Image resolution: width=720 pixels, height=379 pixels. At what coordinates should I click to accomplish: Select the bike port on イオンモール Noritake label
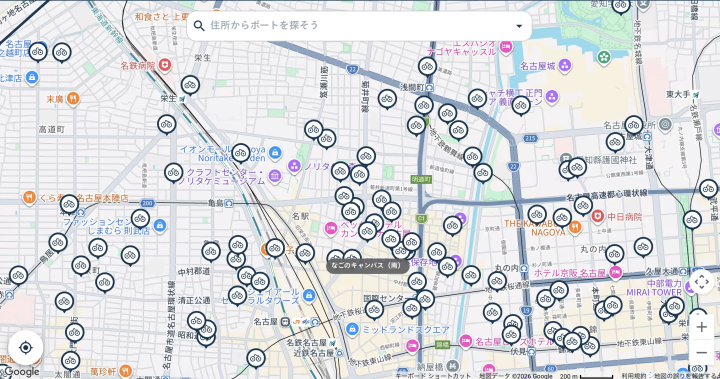(241, 153)
